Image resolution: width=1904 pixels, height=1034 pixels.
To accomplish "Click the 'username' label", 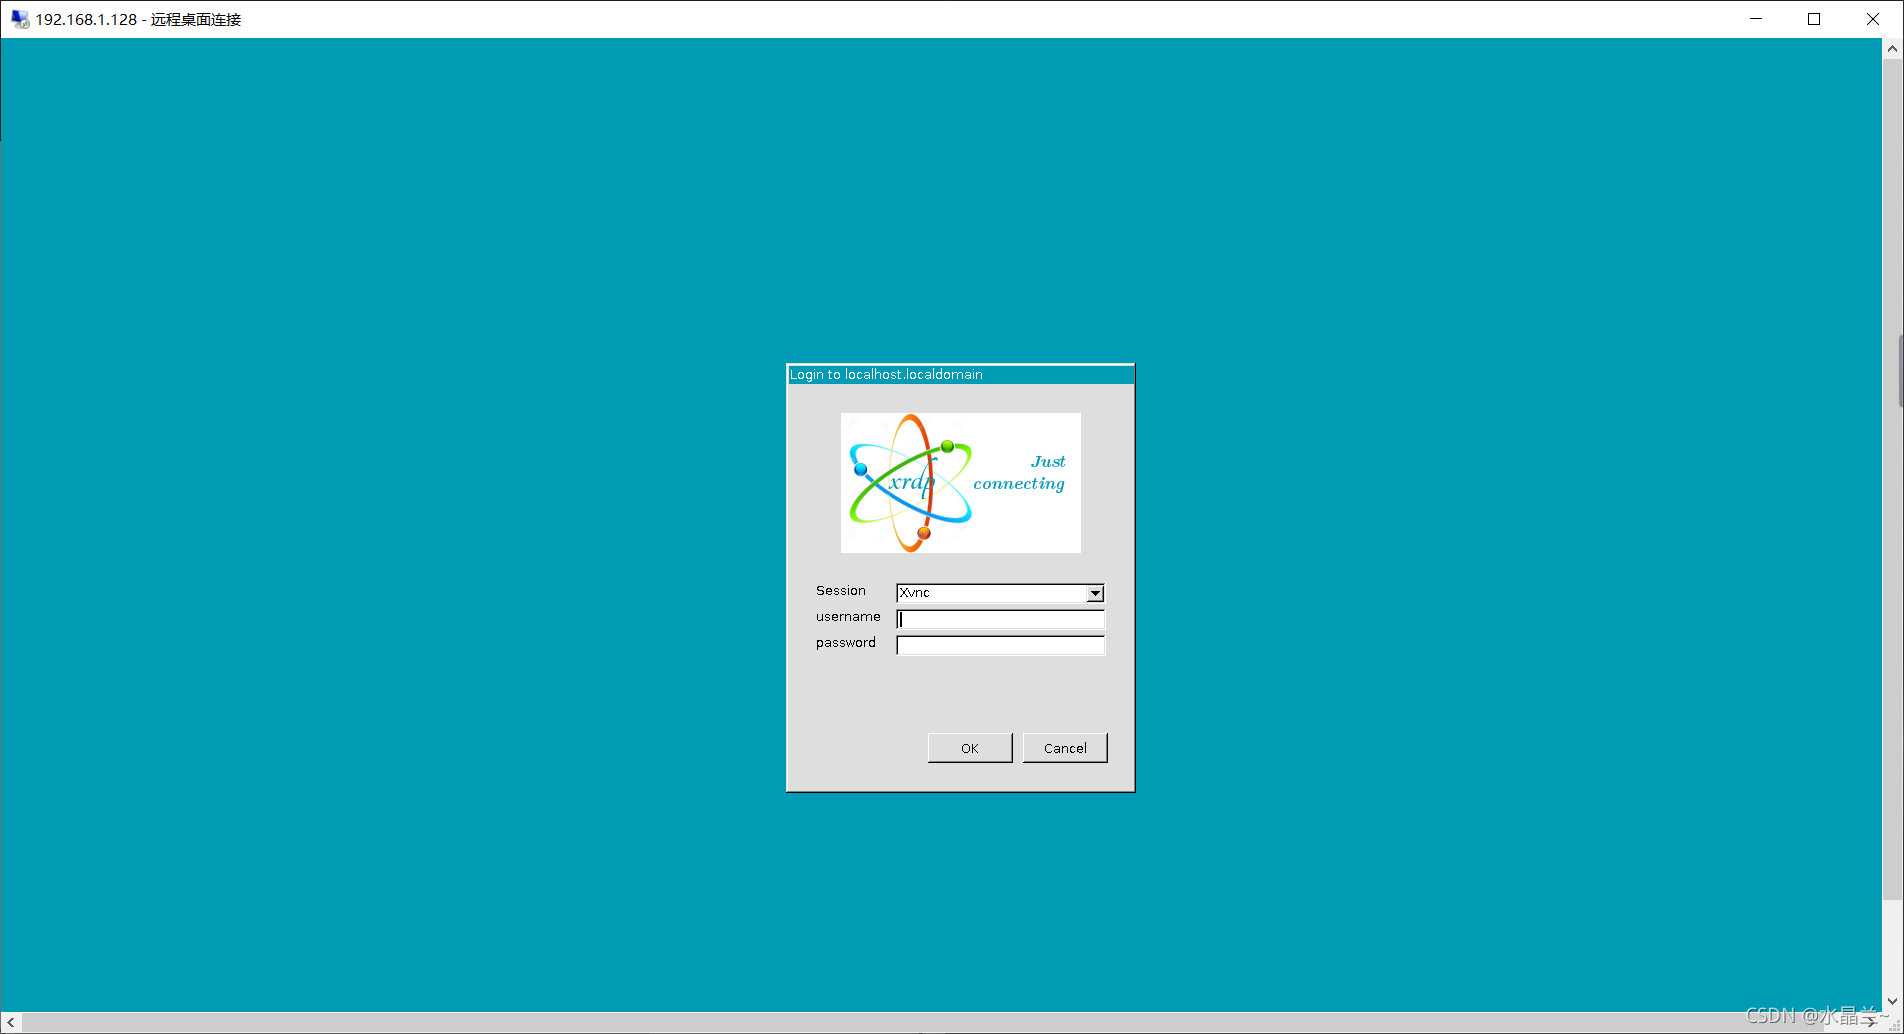I will pos(848,617).
